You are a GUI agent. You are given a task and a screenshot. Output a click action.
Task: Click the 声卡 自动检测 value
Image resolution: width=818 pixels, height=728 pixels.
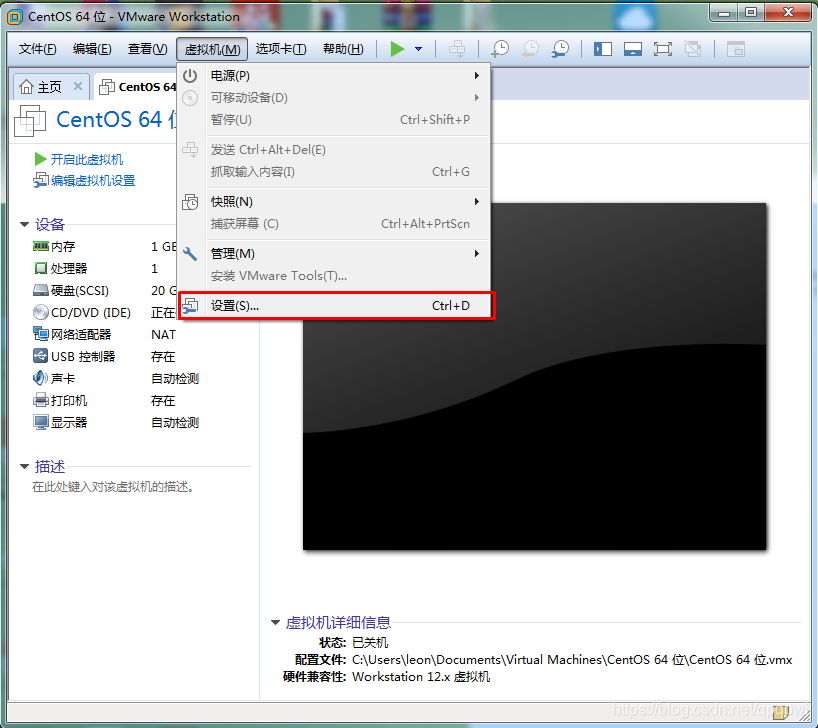175,378
